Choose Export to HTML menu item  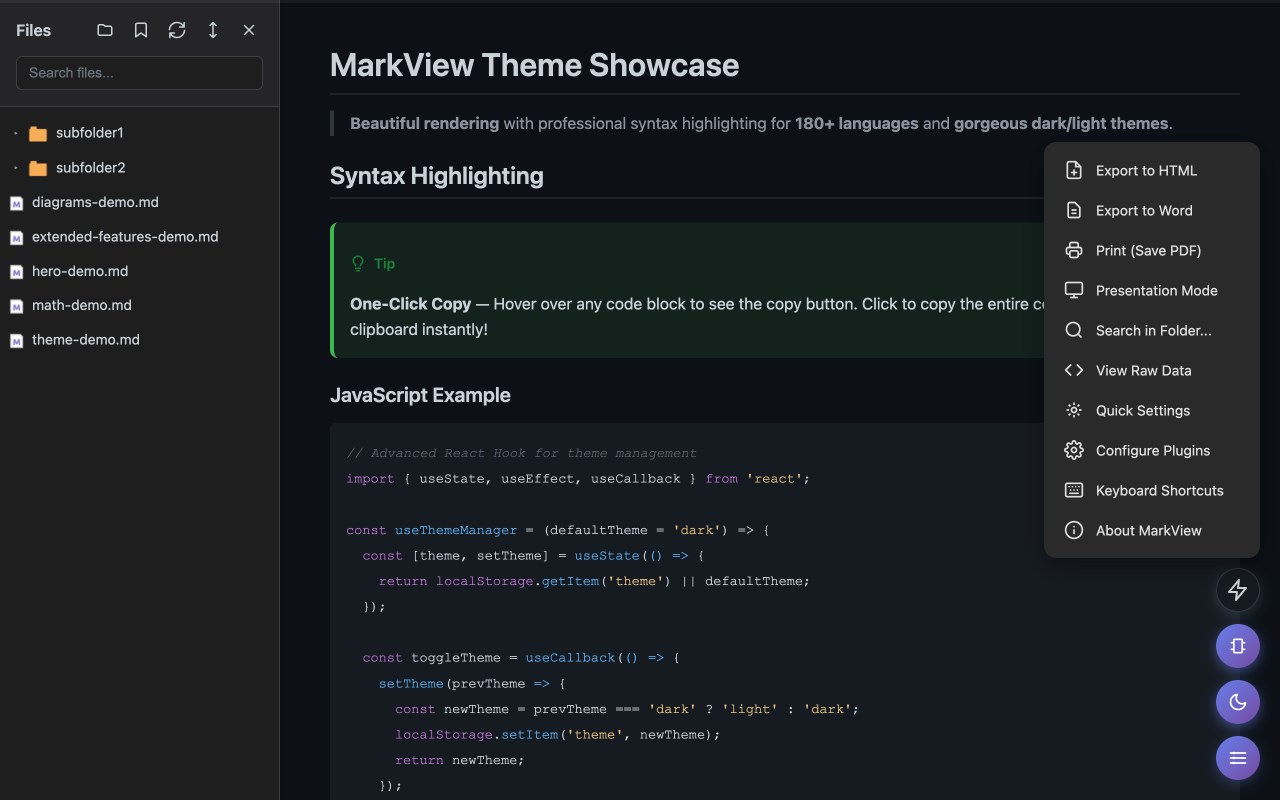1152,170
